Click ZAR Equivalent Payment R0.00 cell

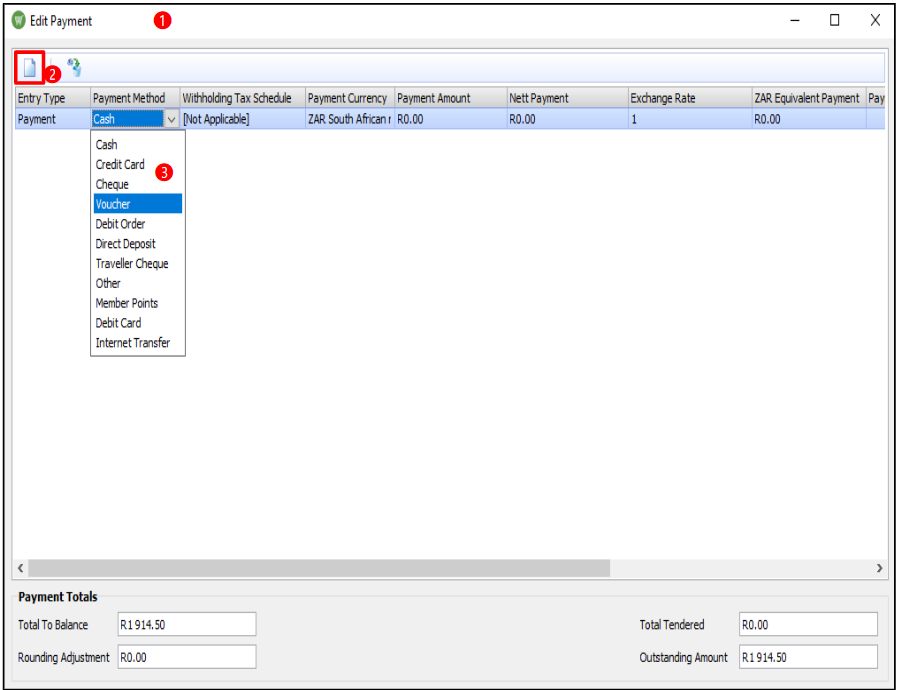809,119
